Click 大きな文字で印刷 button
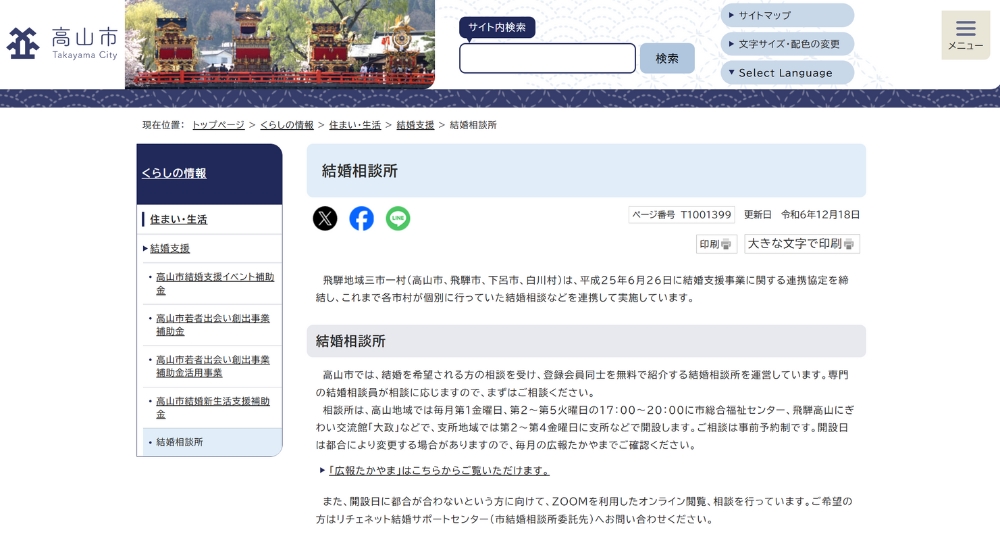This screenshot has width=1000, height=540. point(801,244)
